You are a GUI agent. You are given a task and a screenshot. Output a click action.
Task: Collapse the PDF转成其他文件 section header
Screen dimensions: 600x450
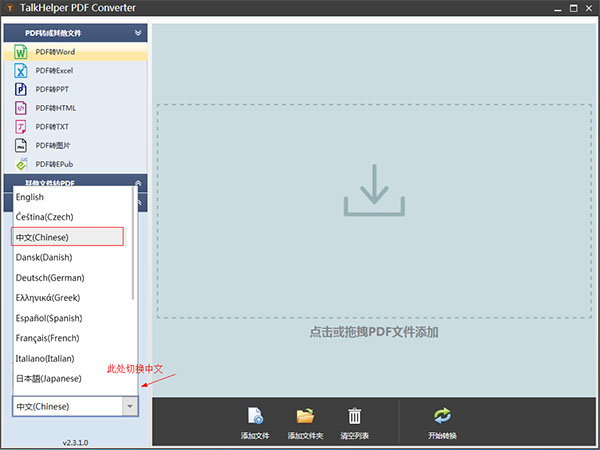point(75,33)
